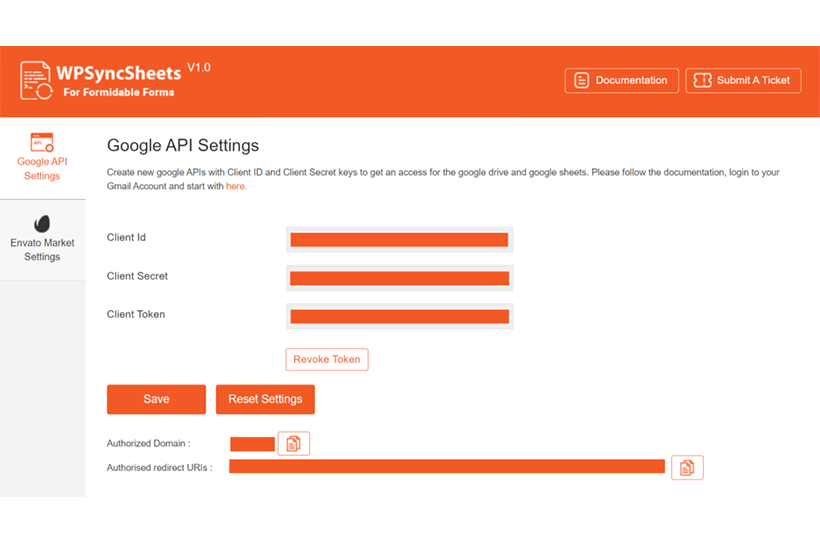Copy the Authorized Domain value
Image resolution: width=820 pixels, height=560 pixels.
click(294, 443)
